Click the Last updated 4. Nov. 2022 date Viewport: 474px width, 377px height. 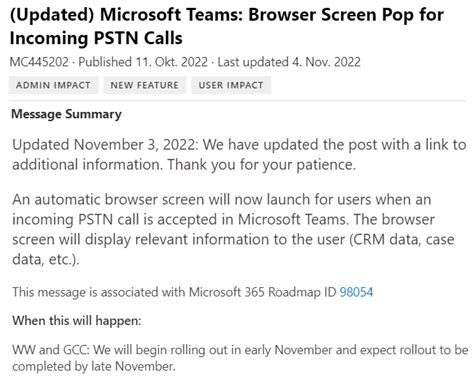point(289,62)
